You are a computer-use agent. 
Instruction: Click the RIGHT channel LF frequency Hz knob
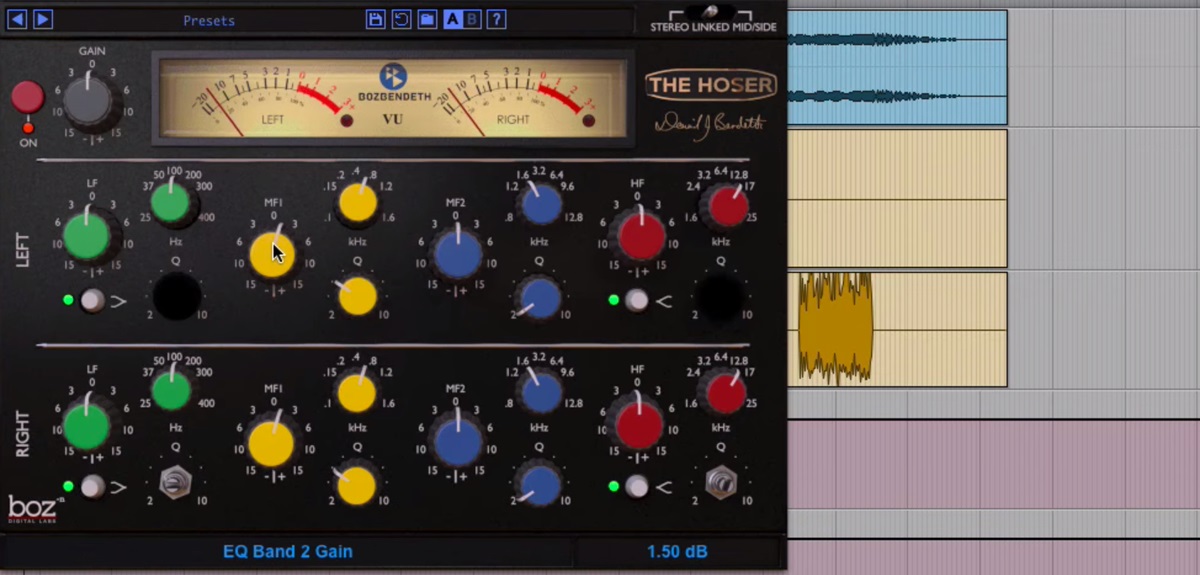170,391
